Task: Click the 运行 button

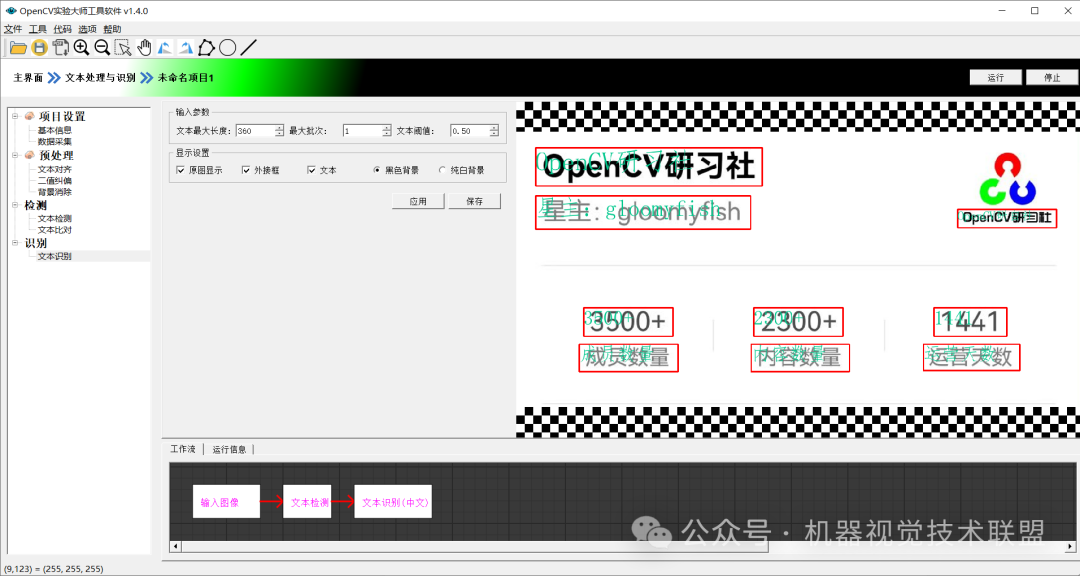Action: [x=995, y=77]
